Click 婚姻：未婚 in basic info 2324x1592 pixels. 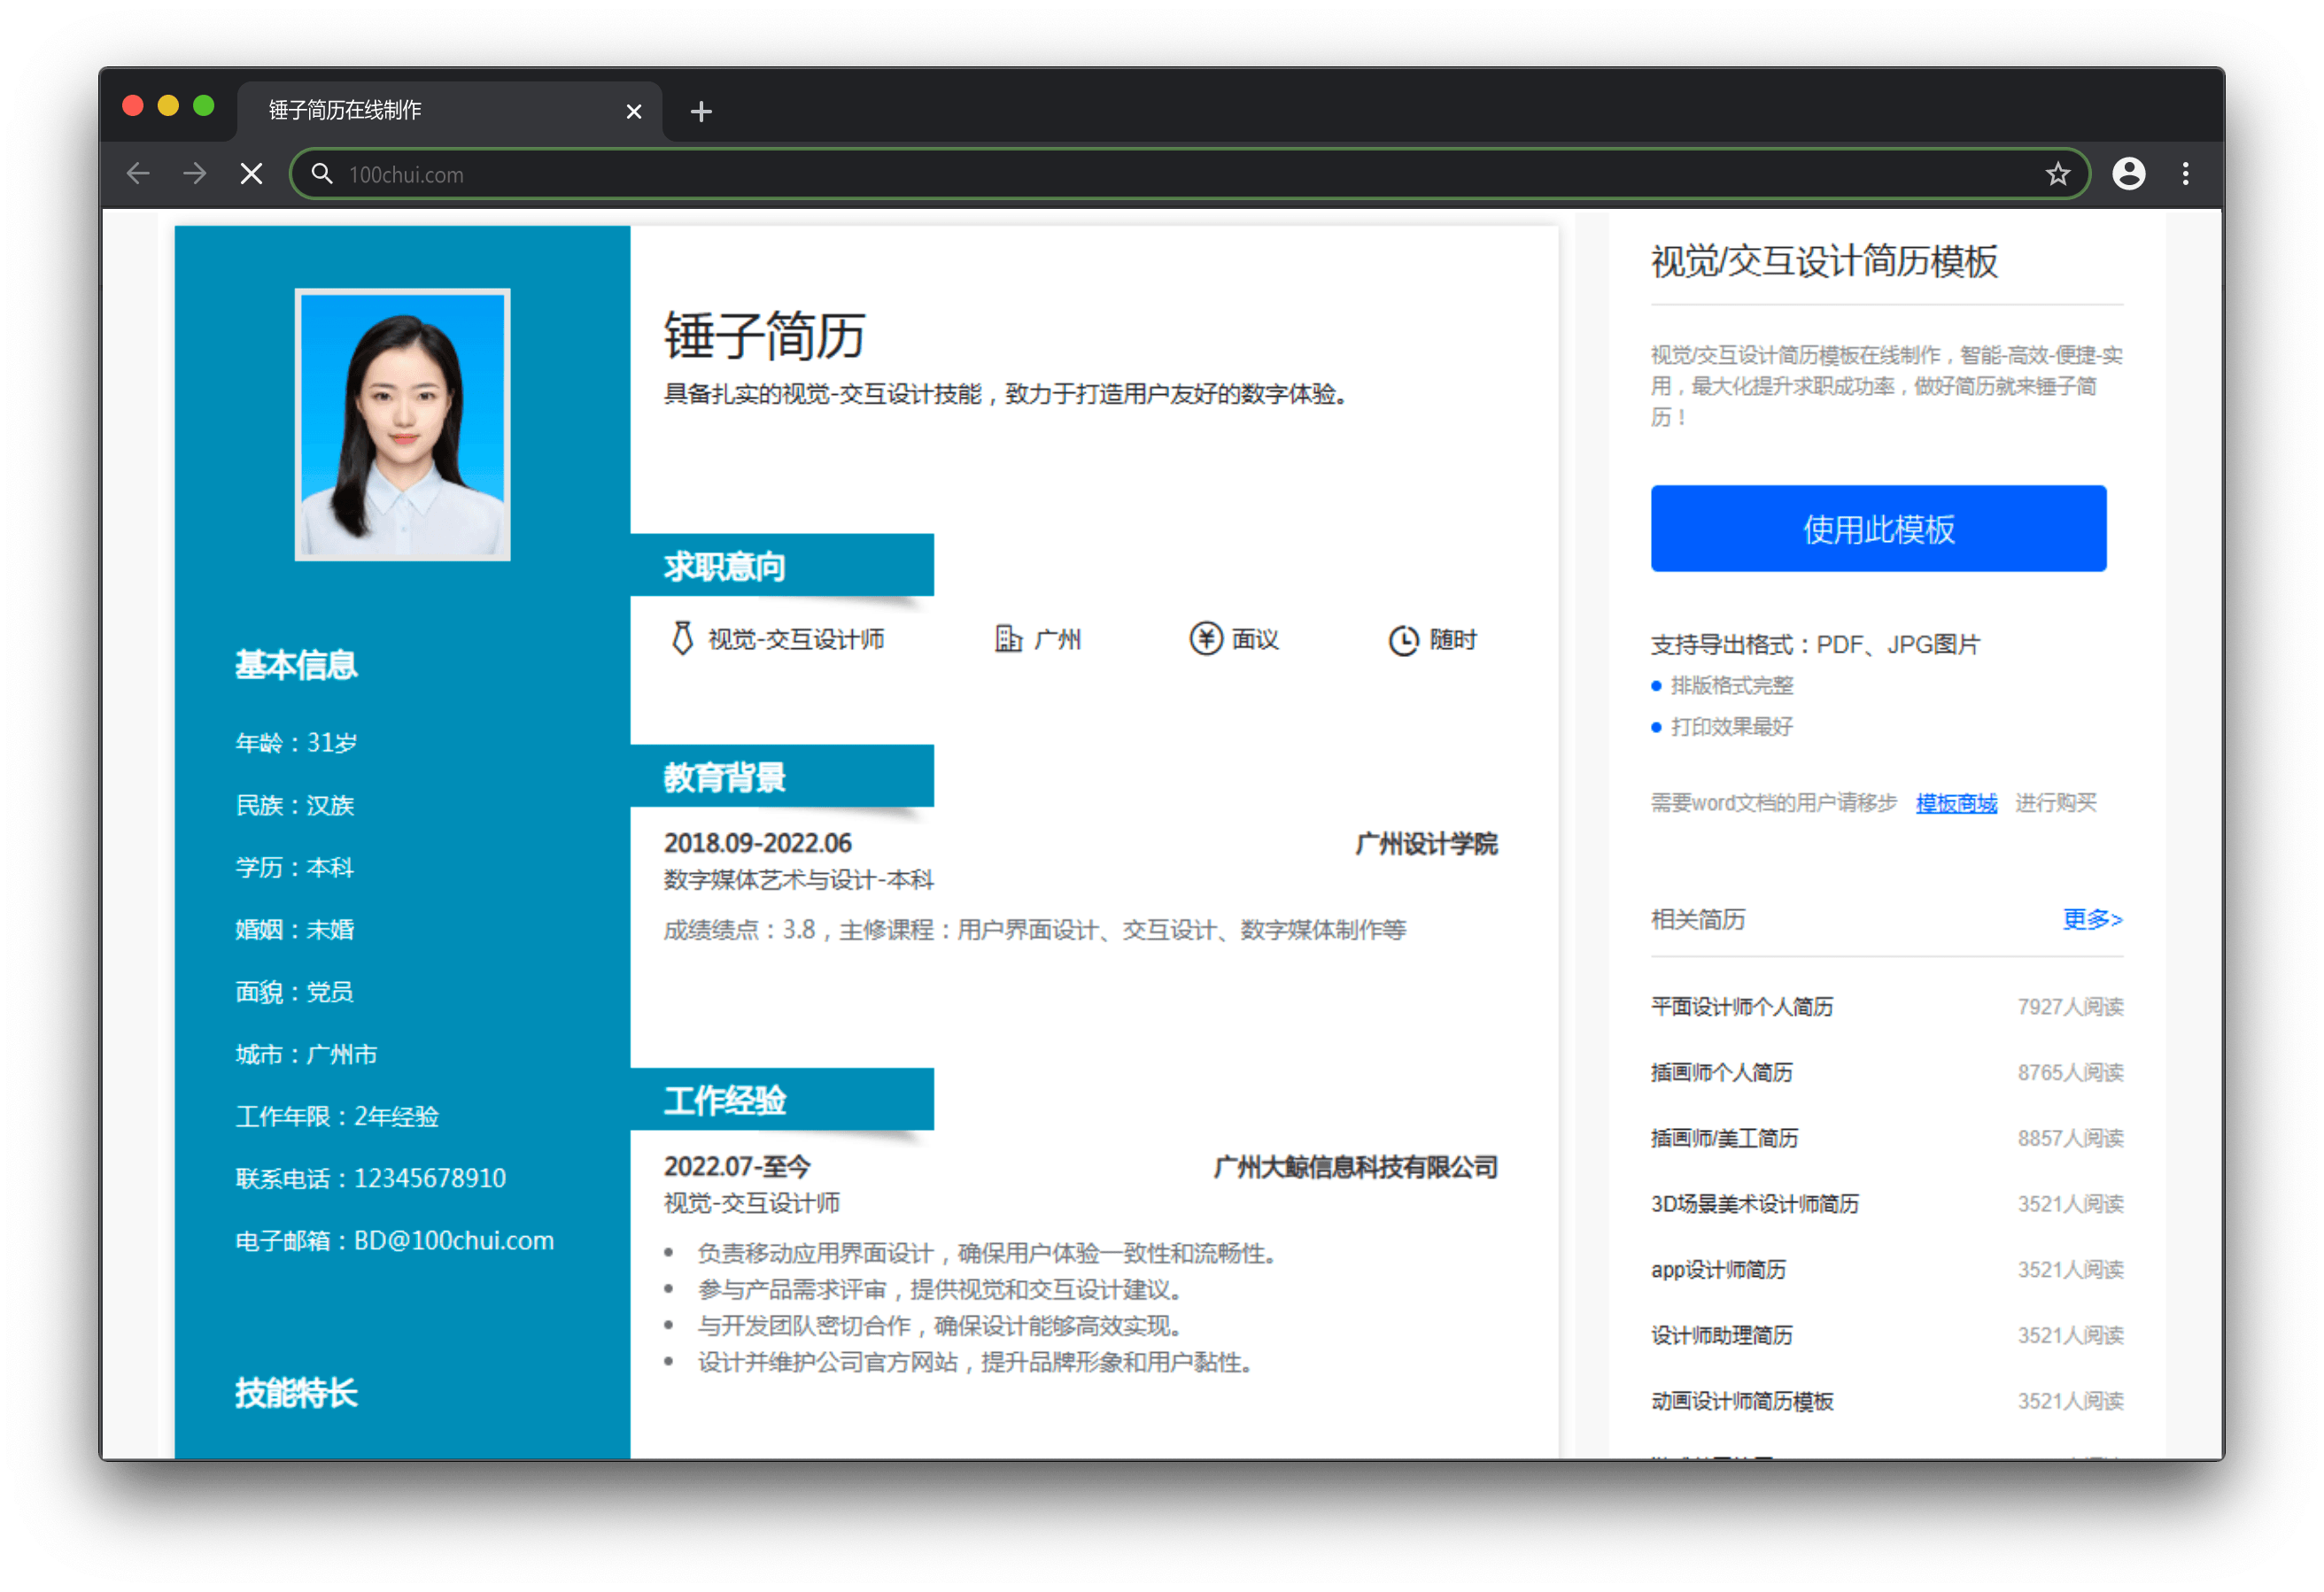(295, 929)
